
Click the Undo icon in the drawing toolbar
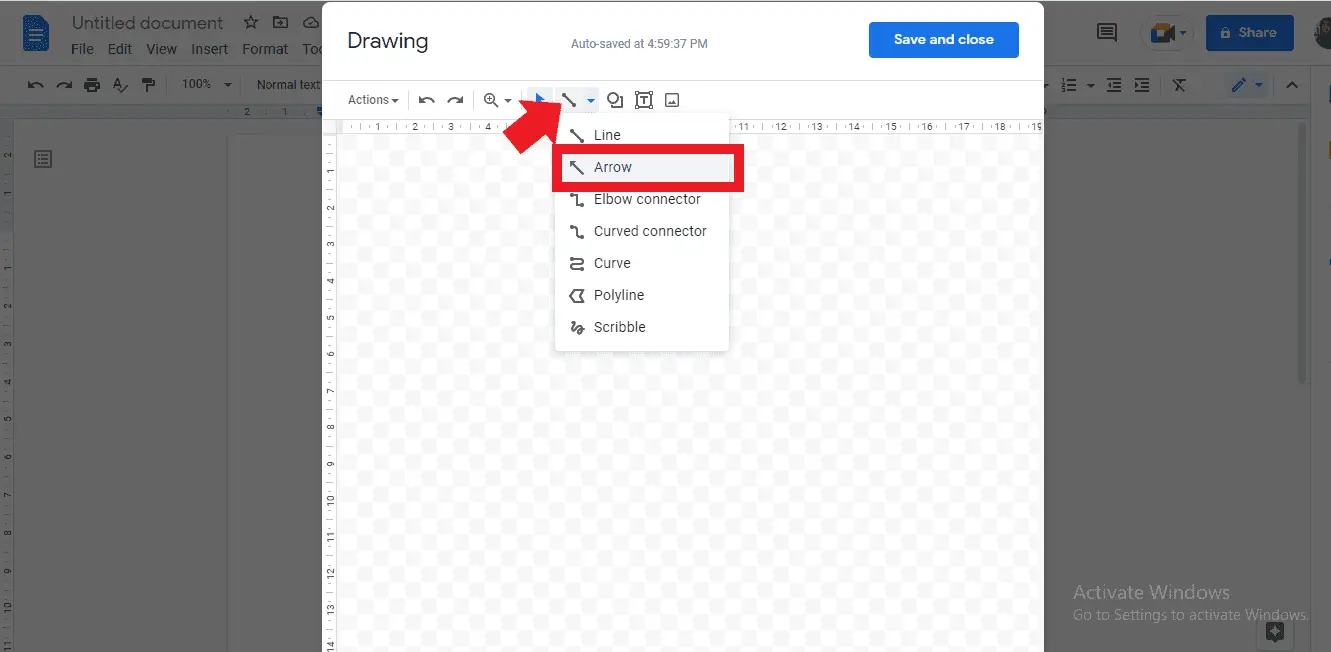(x=427, y=99)
